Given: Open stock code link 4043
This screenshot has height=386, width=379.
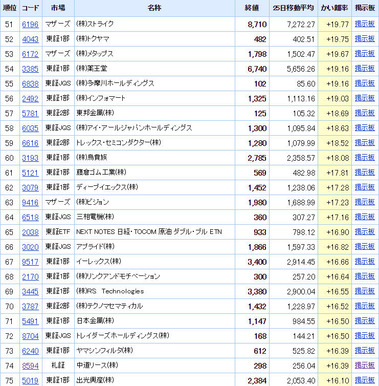Looking at the screenshot, I should pos(30,39).
